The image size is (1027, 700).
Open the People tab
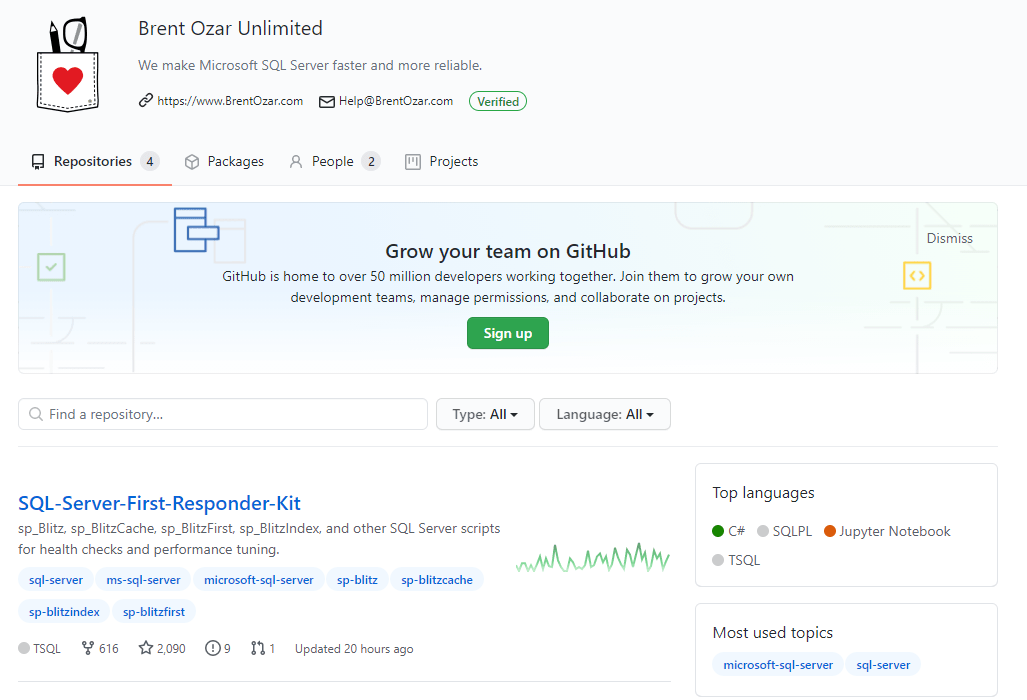pos(335,162)
